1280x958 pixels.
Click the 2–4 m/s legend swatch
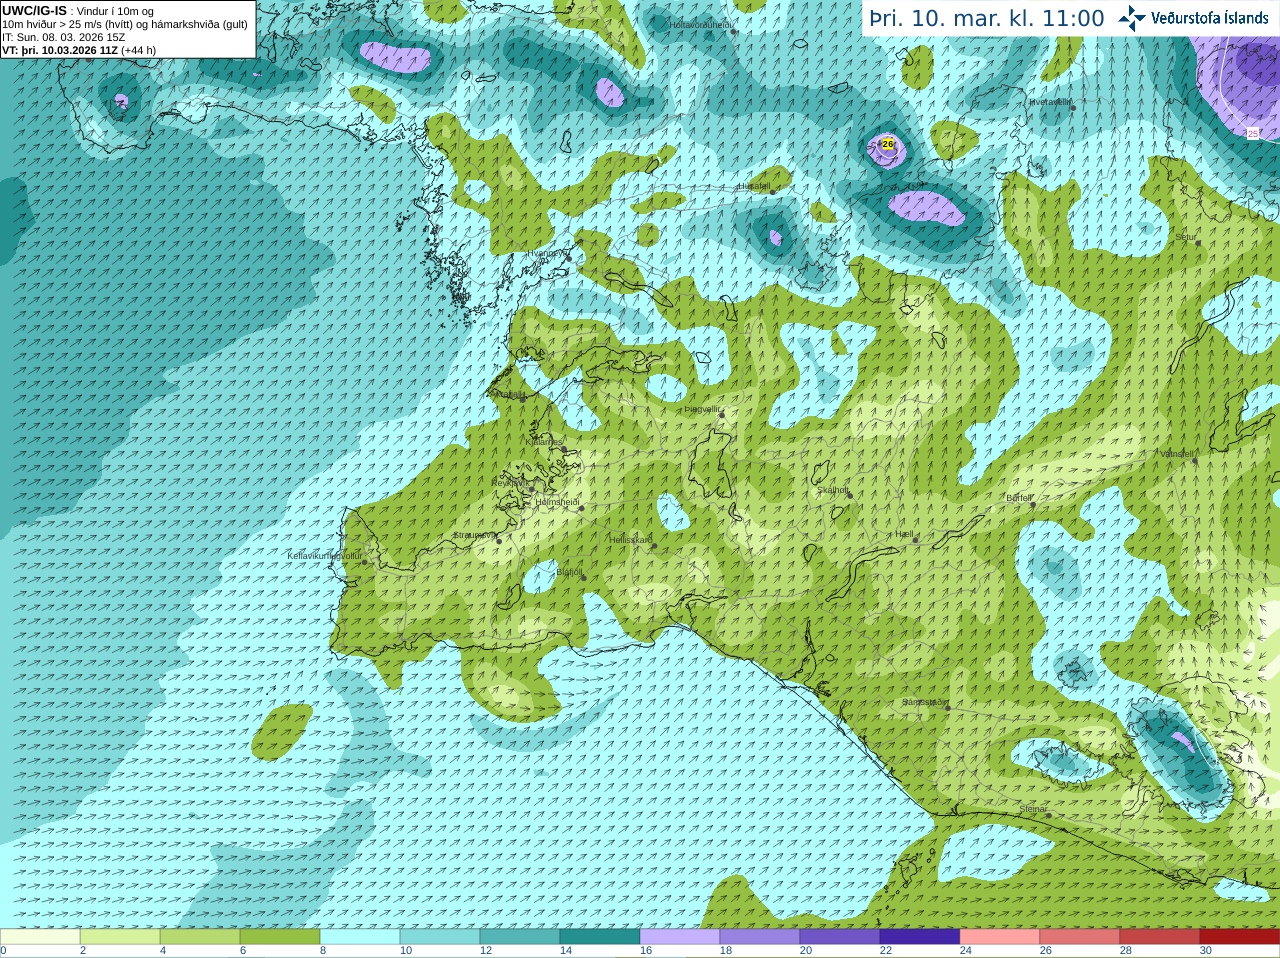pyautogui.click(x=120, y=937)
